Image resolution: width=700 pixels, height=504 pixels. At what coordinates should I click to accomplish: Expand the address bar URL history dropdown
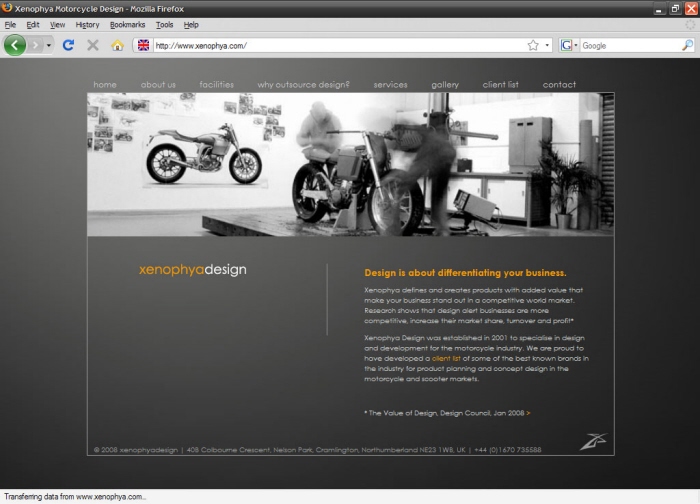547,45
